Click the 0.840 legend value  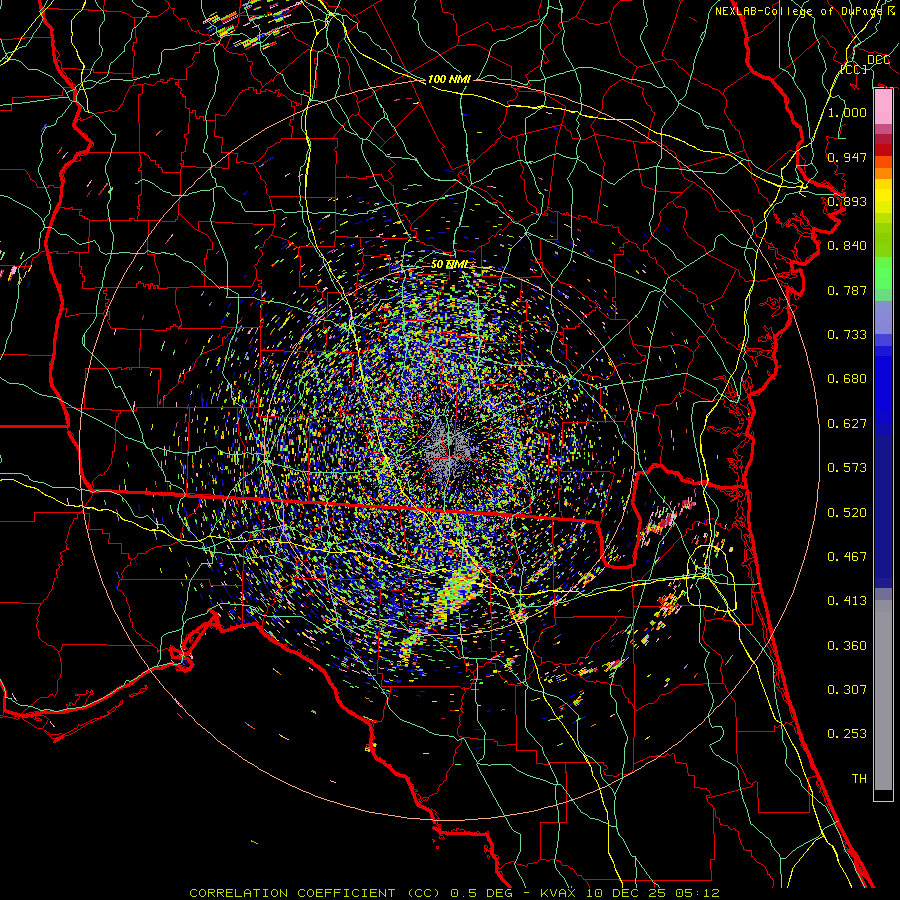(847, 246)
